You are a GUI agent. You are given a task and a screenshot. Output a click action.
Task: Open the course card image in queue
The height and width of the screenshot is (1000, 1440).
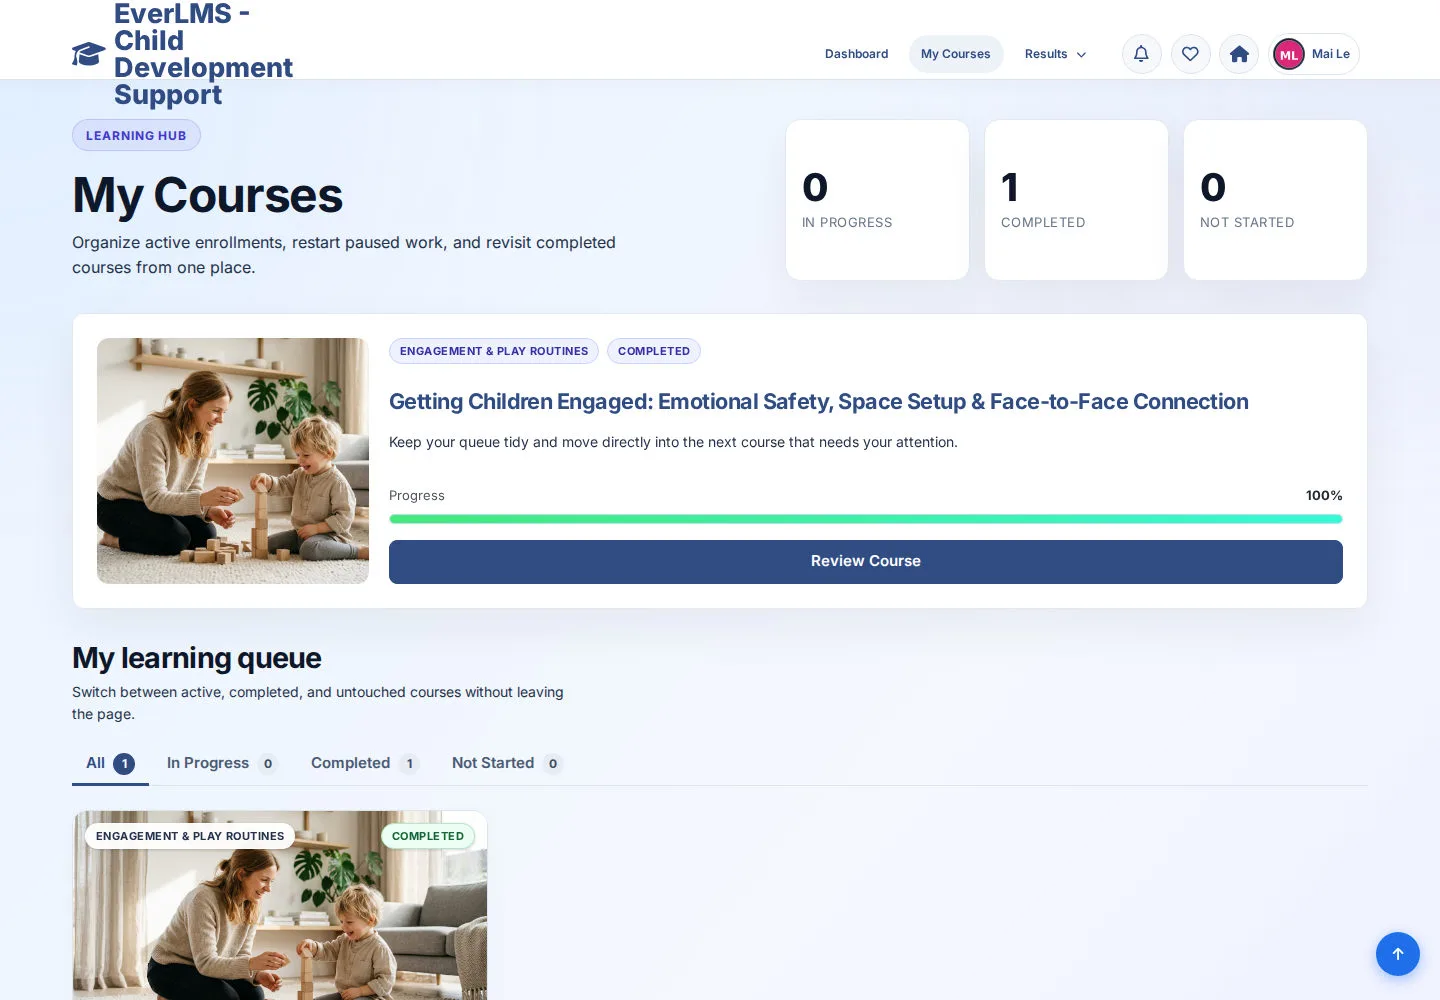coord(280,905)
